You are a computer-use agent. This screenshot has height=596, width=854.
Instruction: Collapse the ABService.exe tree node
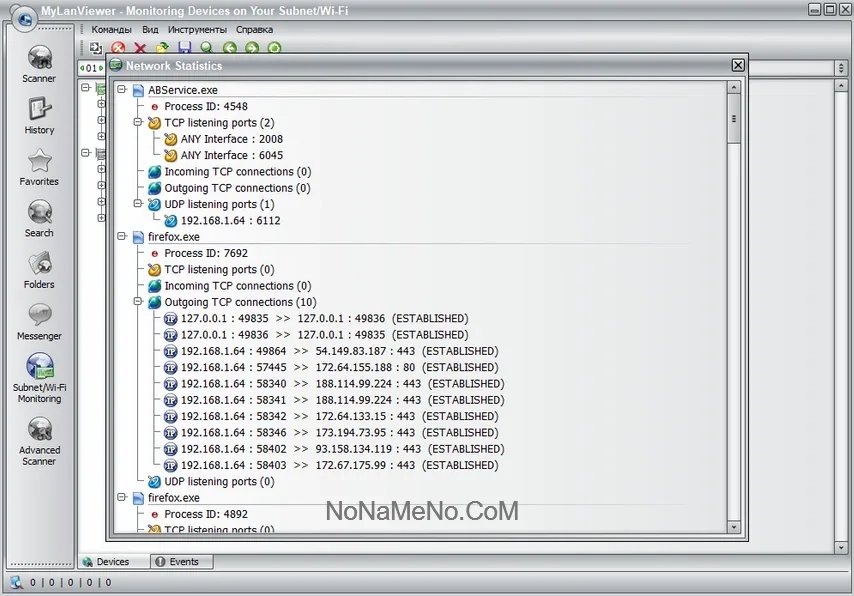[x=122, y=90]
